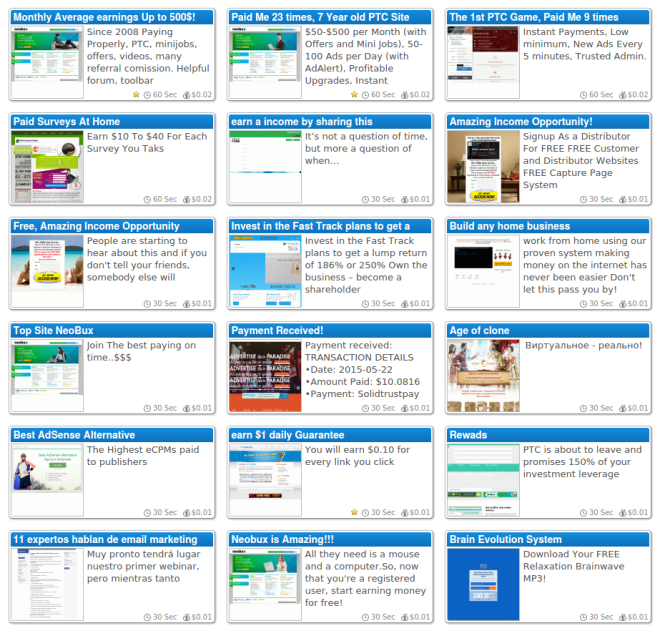This screenshot has width=660, height=631.
Task: Open the Best AdSense Alternative title link
Action: pyautogui.click(x=74, y=435)
